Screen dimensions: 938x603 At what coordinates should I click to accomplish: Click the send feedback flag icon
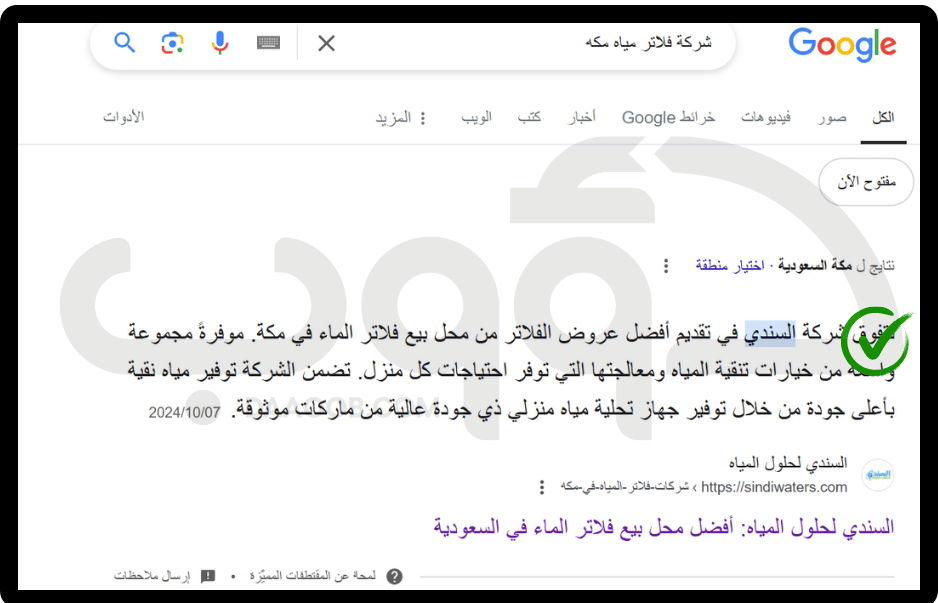tap(208, 576)
